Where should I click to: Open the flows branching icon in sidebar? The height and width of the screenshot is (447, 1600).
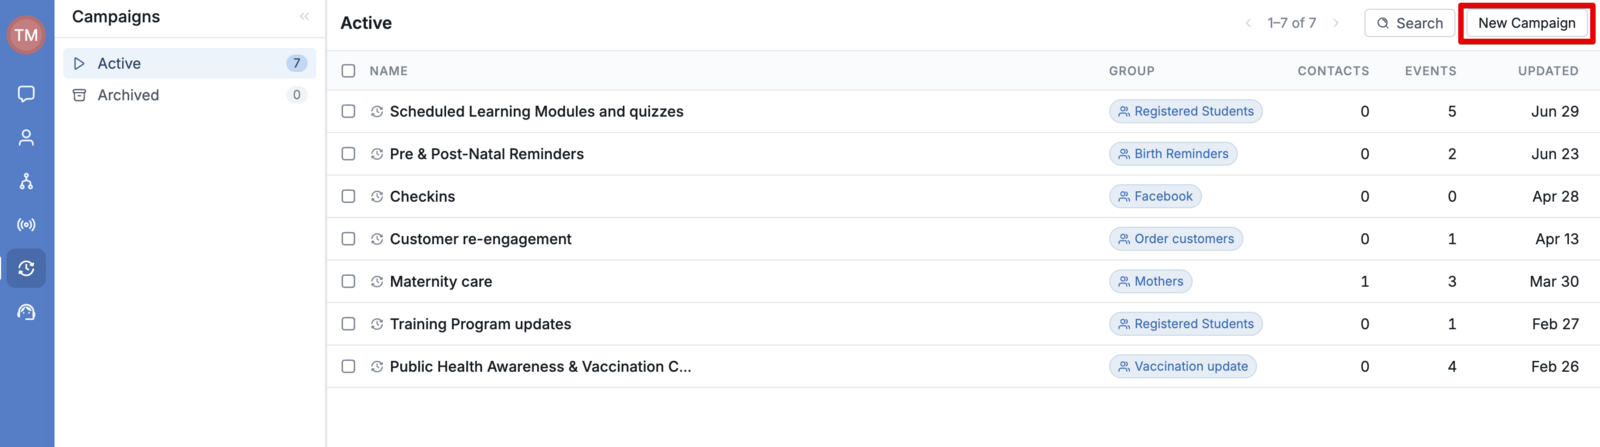pos(26,181)
